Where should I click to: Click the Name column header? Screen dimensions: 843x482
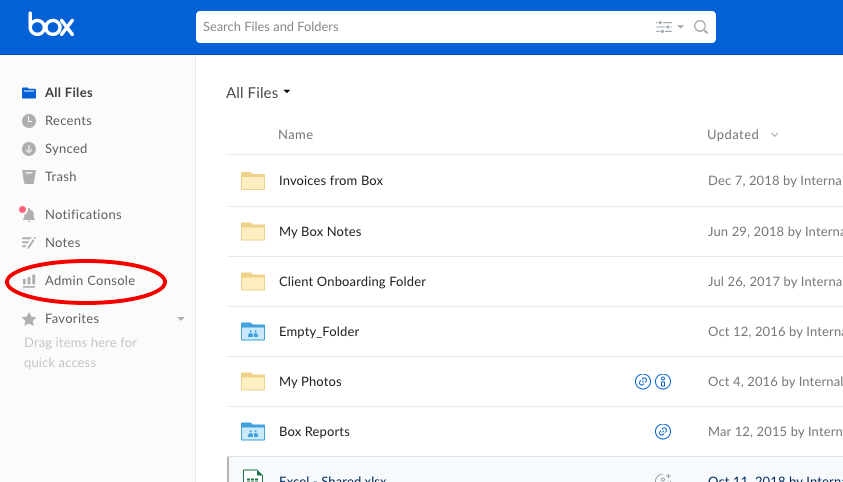295,134
